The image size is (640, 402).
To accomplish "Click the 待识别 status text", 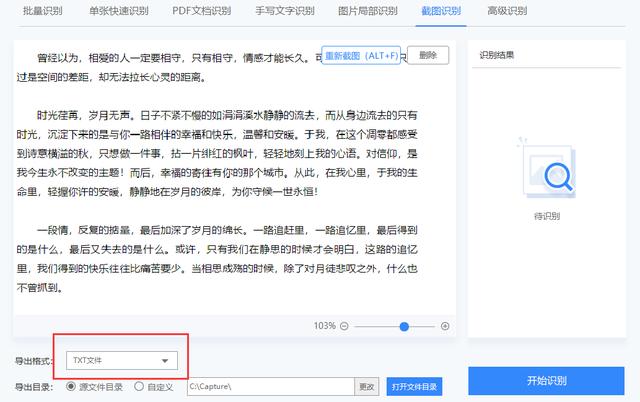I will (547, 216).
